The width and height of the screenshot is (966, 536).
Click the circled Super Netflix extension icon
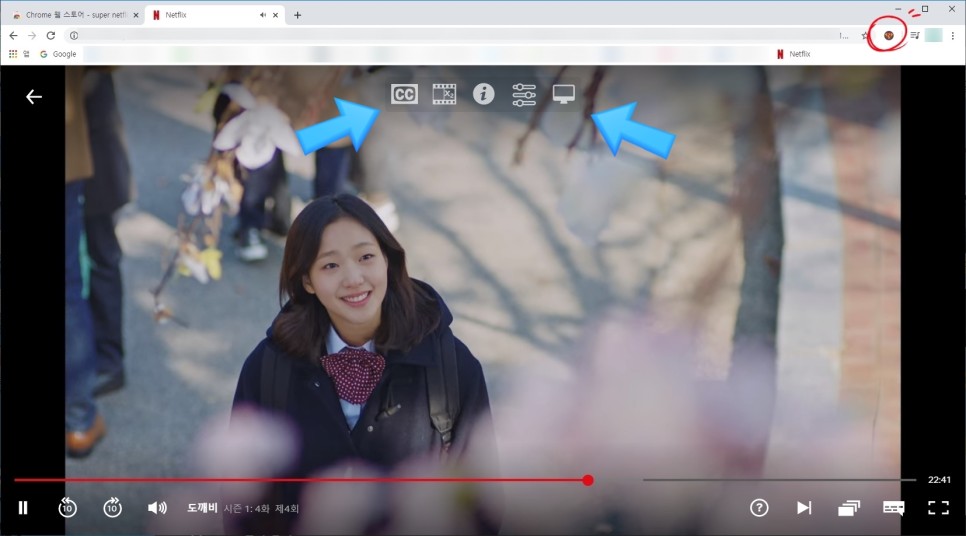tap(888, 36)
